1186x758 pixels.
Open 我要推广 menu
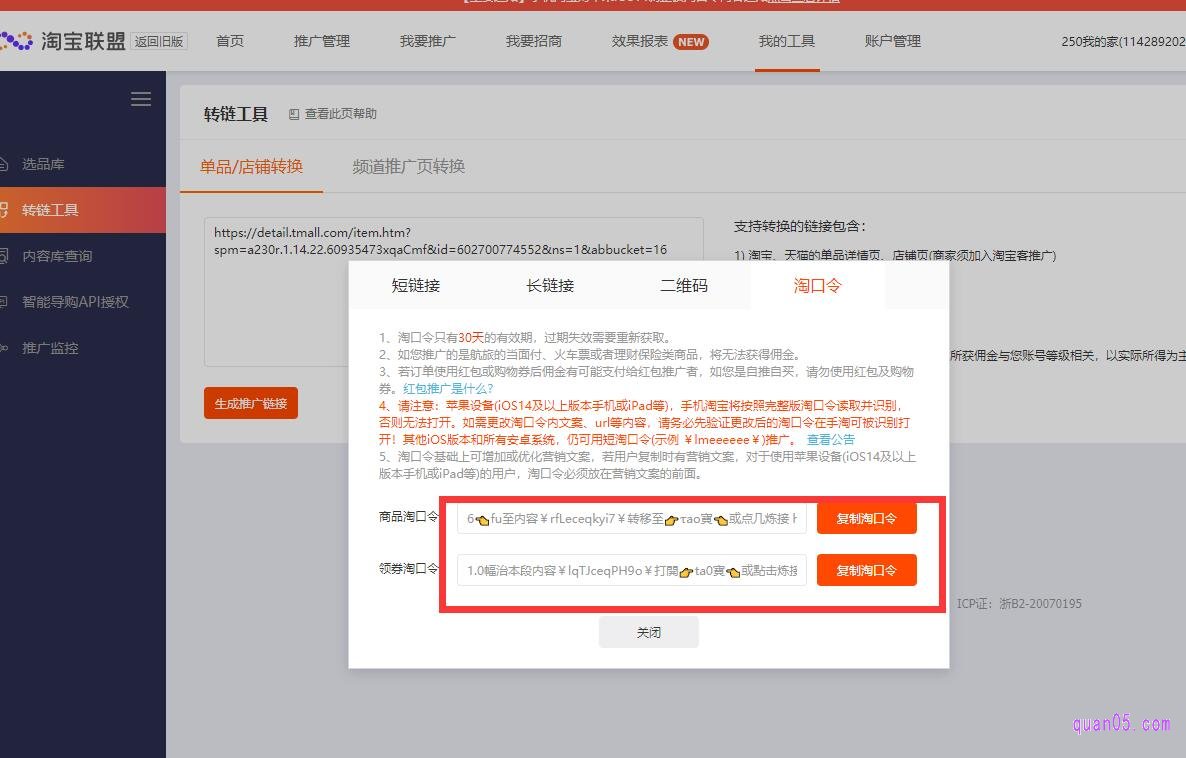tap(427, 41)
